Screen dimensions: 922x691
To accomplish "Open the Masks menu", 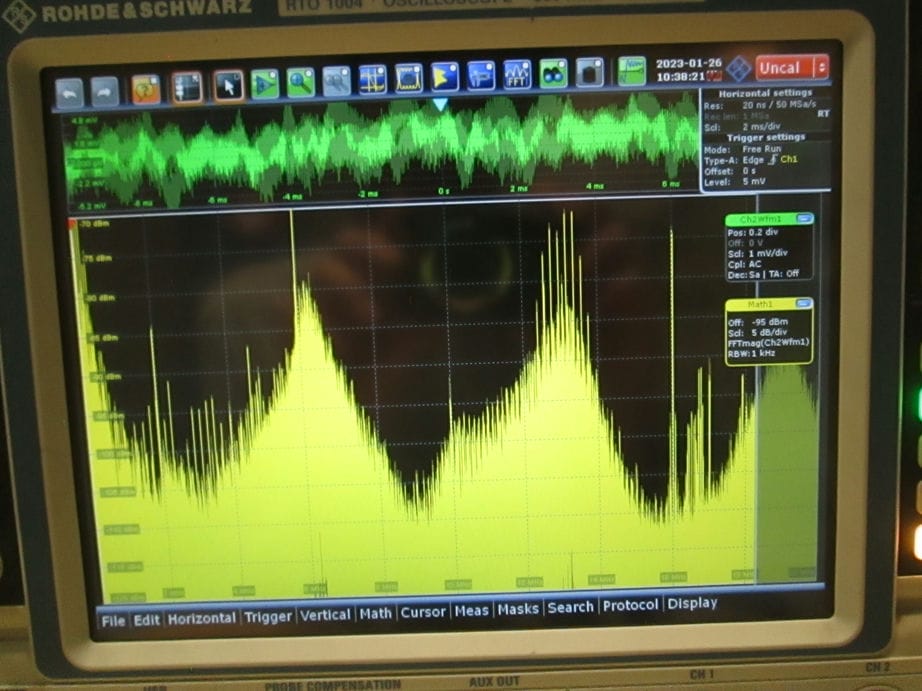I will pos(518,609).
